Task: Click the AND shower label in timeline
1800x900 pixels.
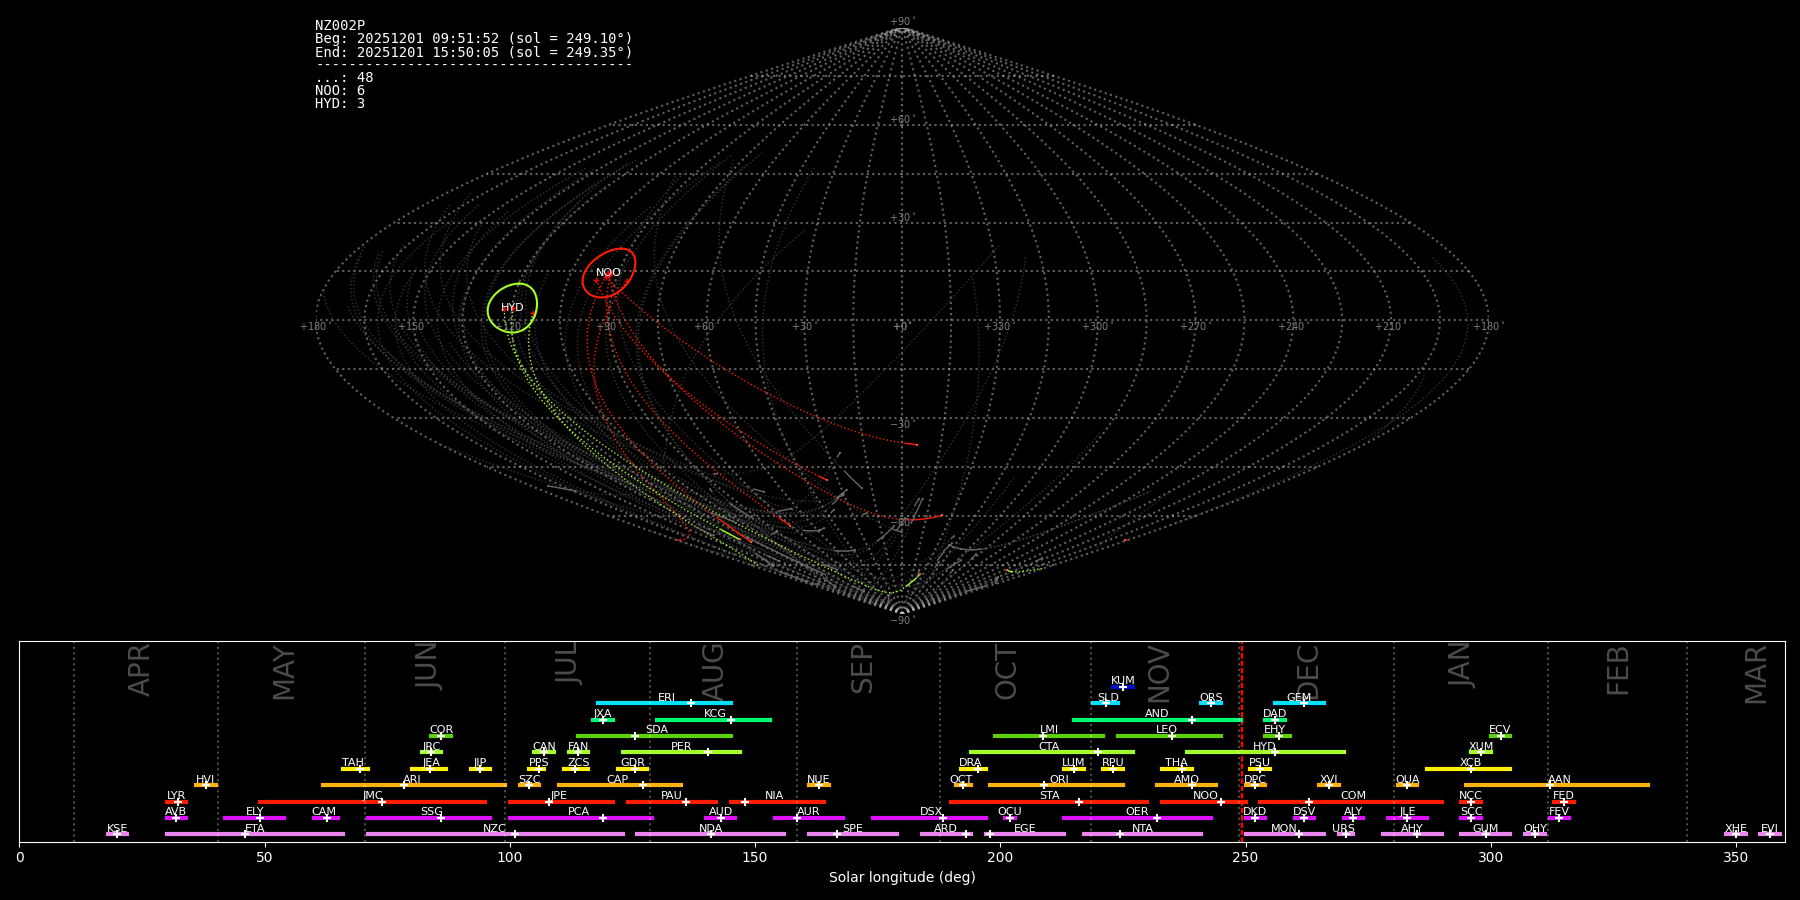Action: click(1157, 714)
